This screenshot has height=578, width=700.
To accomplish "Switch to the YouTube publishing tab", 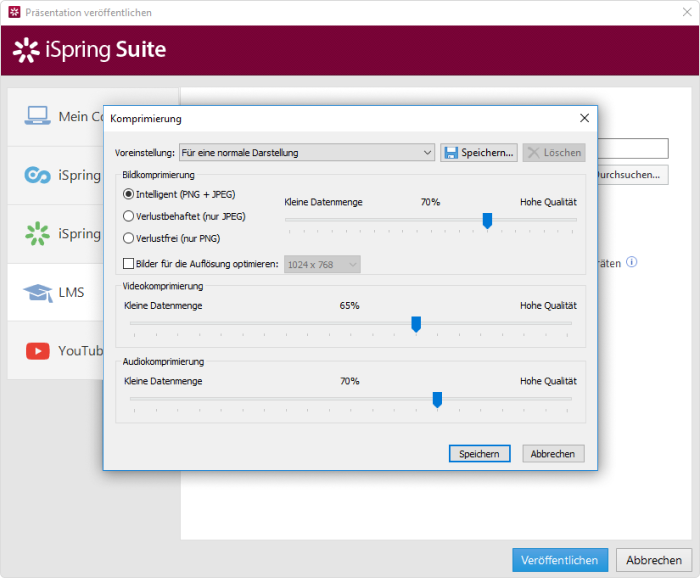I will (56, 351).
